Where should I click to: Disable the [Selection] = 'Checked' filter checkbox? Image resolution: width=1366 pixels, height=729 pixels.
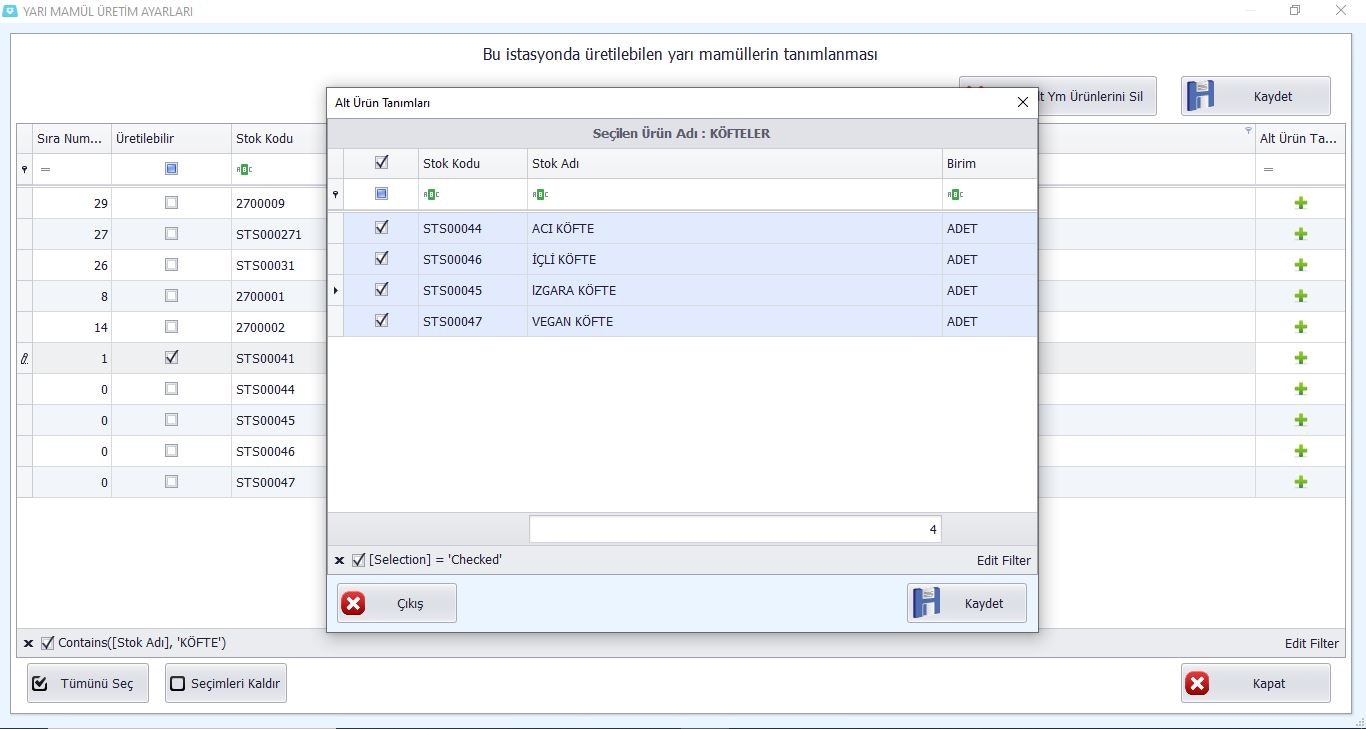359,560
